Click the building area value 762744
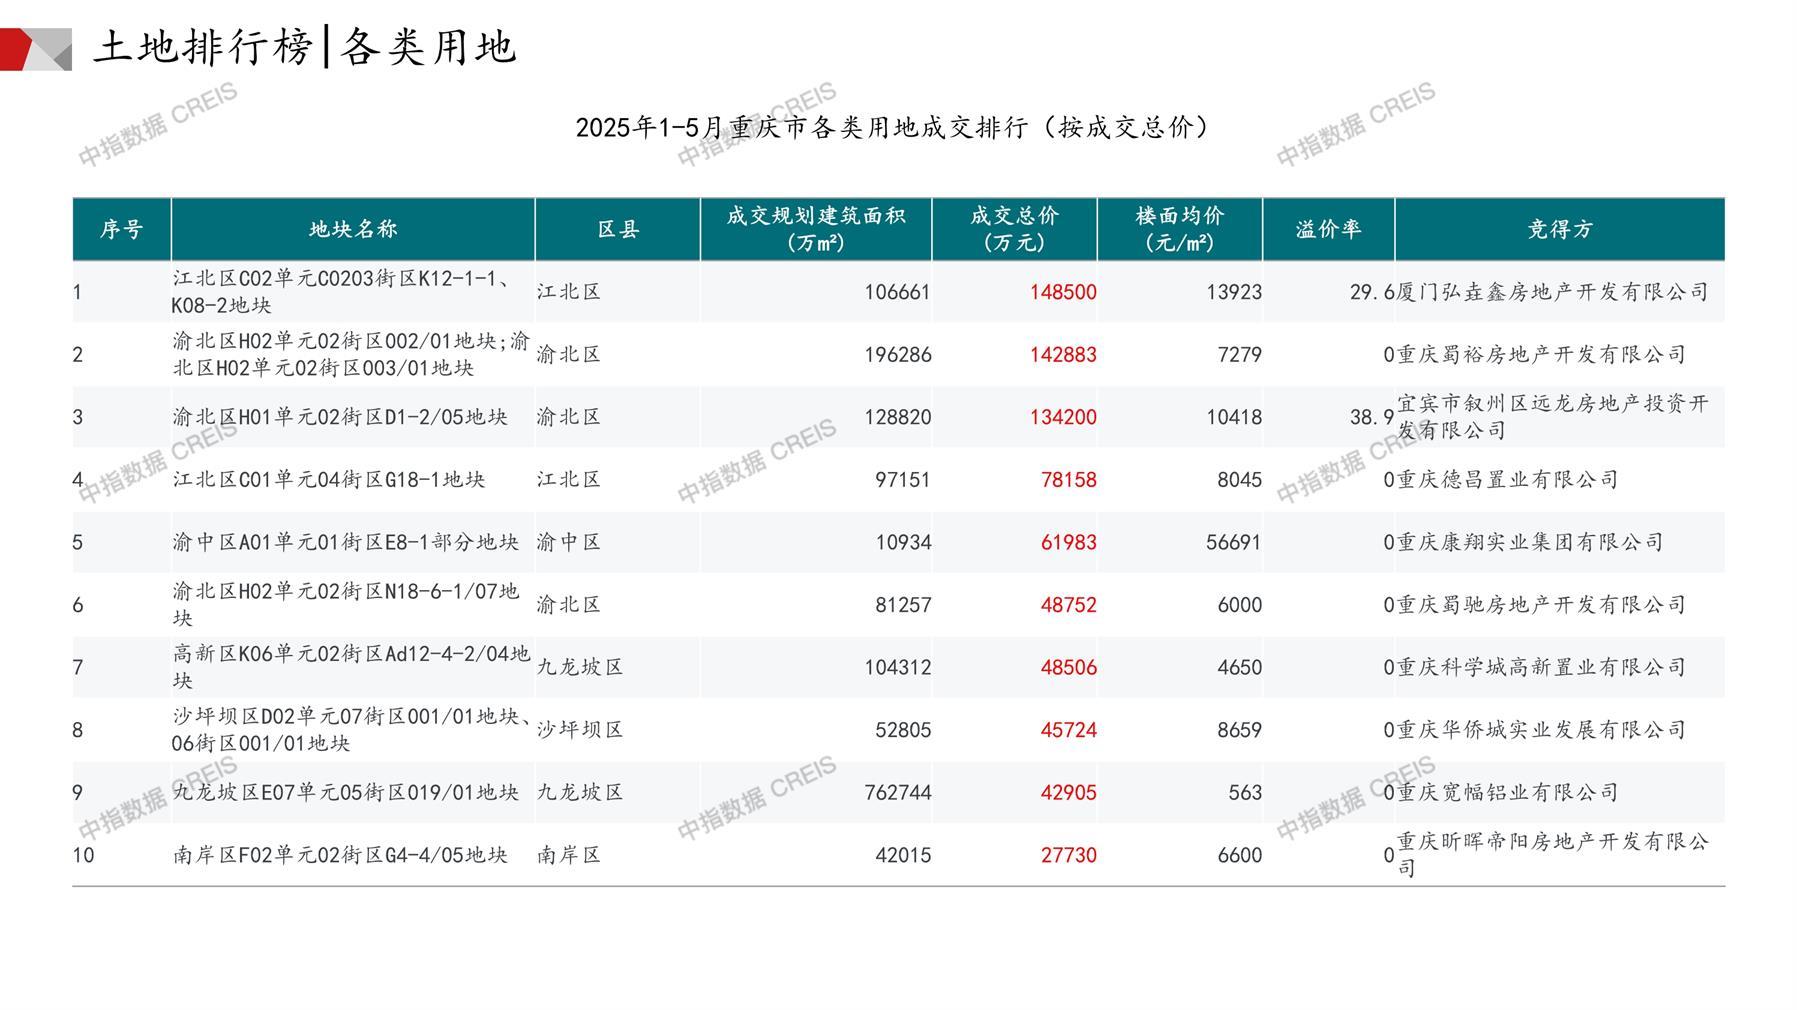This screenshot has width=1797, height=1010. tap(897, 793)
